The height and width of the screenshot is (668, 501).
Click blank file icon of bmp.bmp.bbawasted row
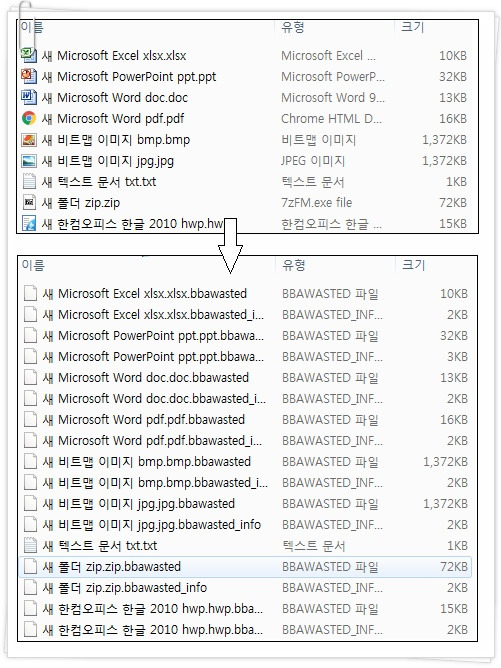(30, 461)
